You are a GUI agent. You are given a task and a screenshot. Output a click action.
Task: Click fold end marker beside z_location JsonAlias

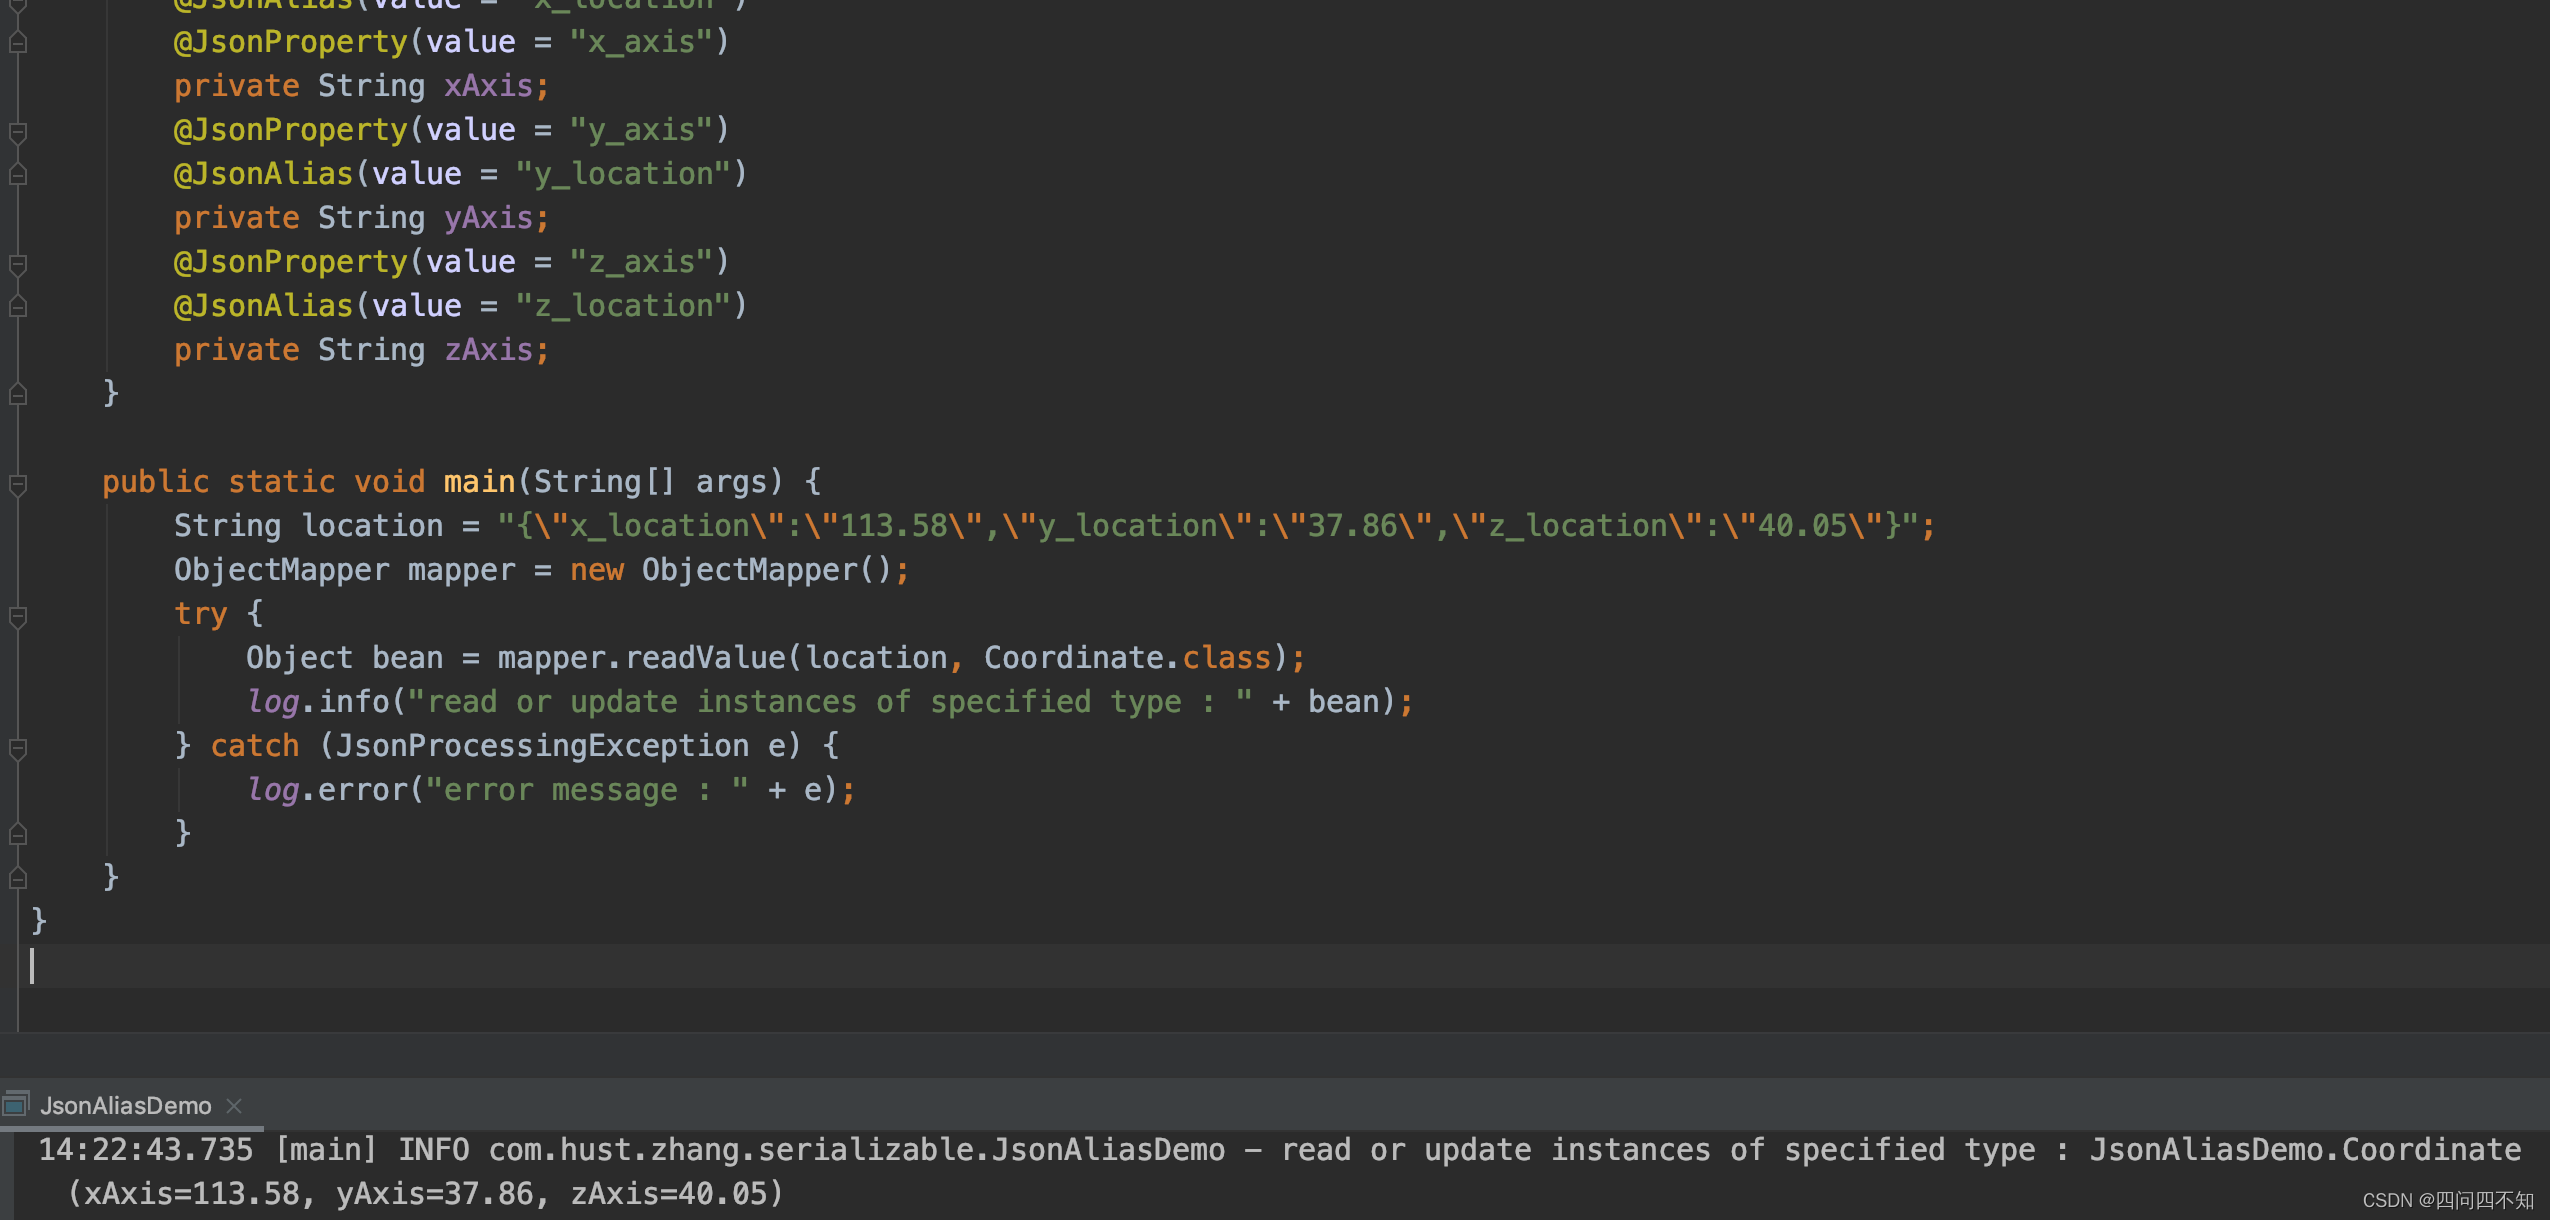pos(17,306)
